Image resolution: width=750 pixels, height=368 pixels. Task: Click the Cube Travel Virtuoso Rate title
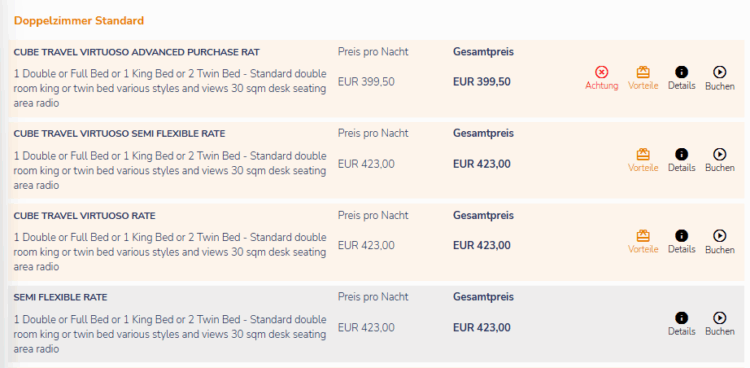coord(85,216)
